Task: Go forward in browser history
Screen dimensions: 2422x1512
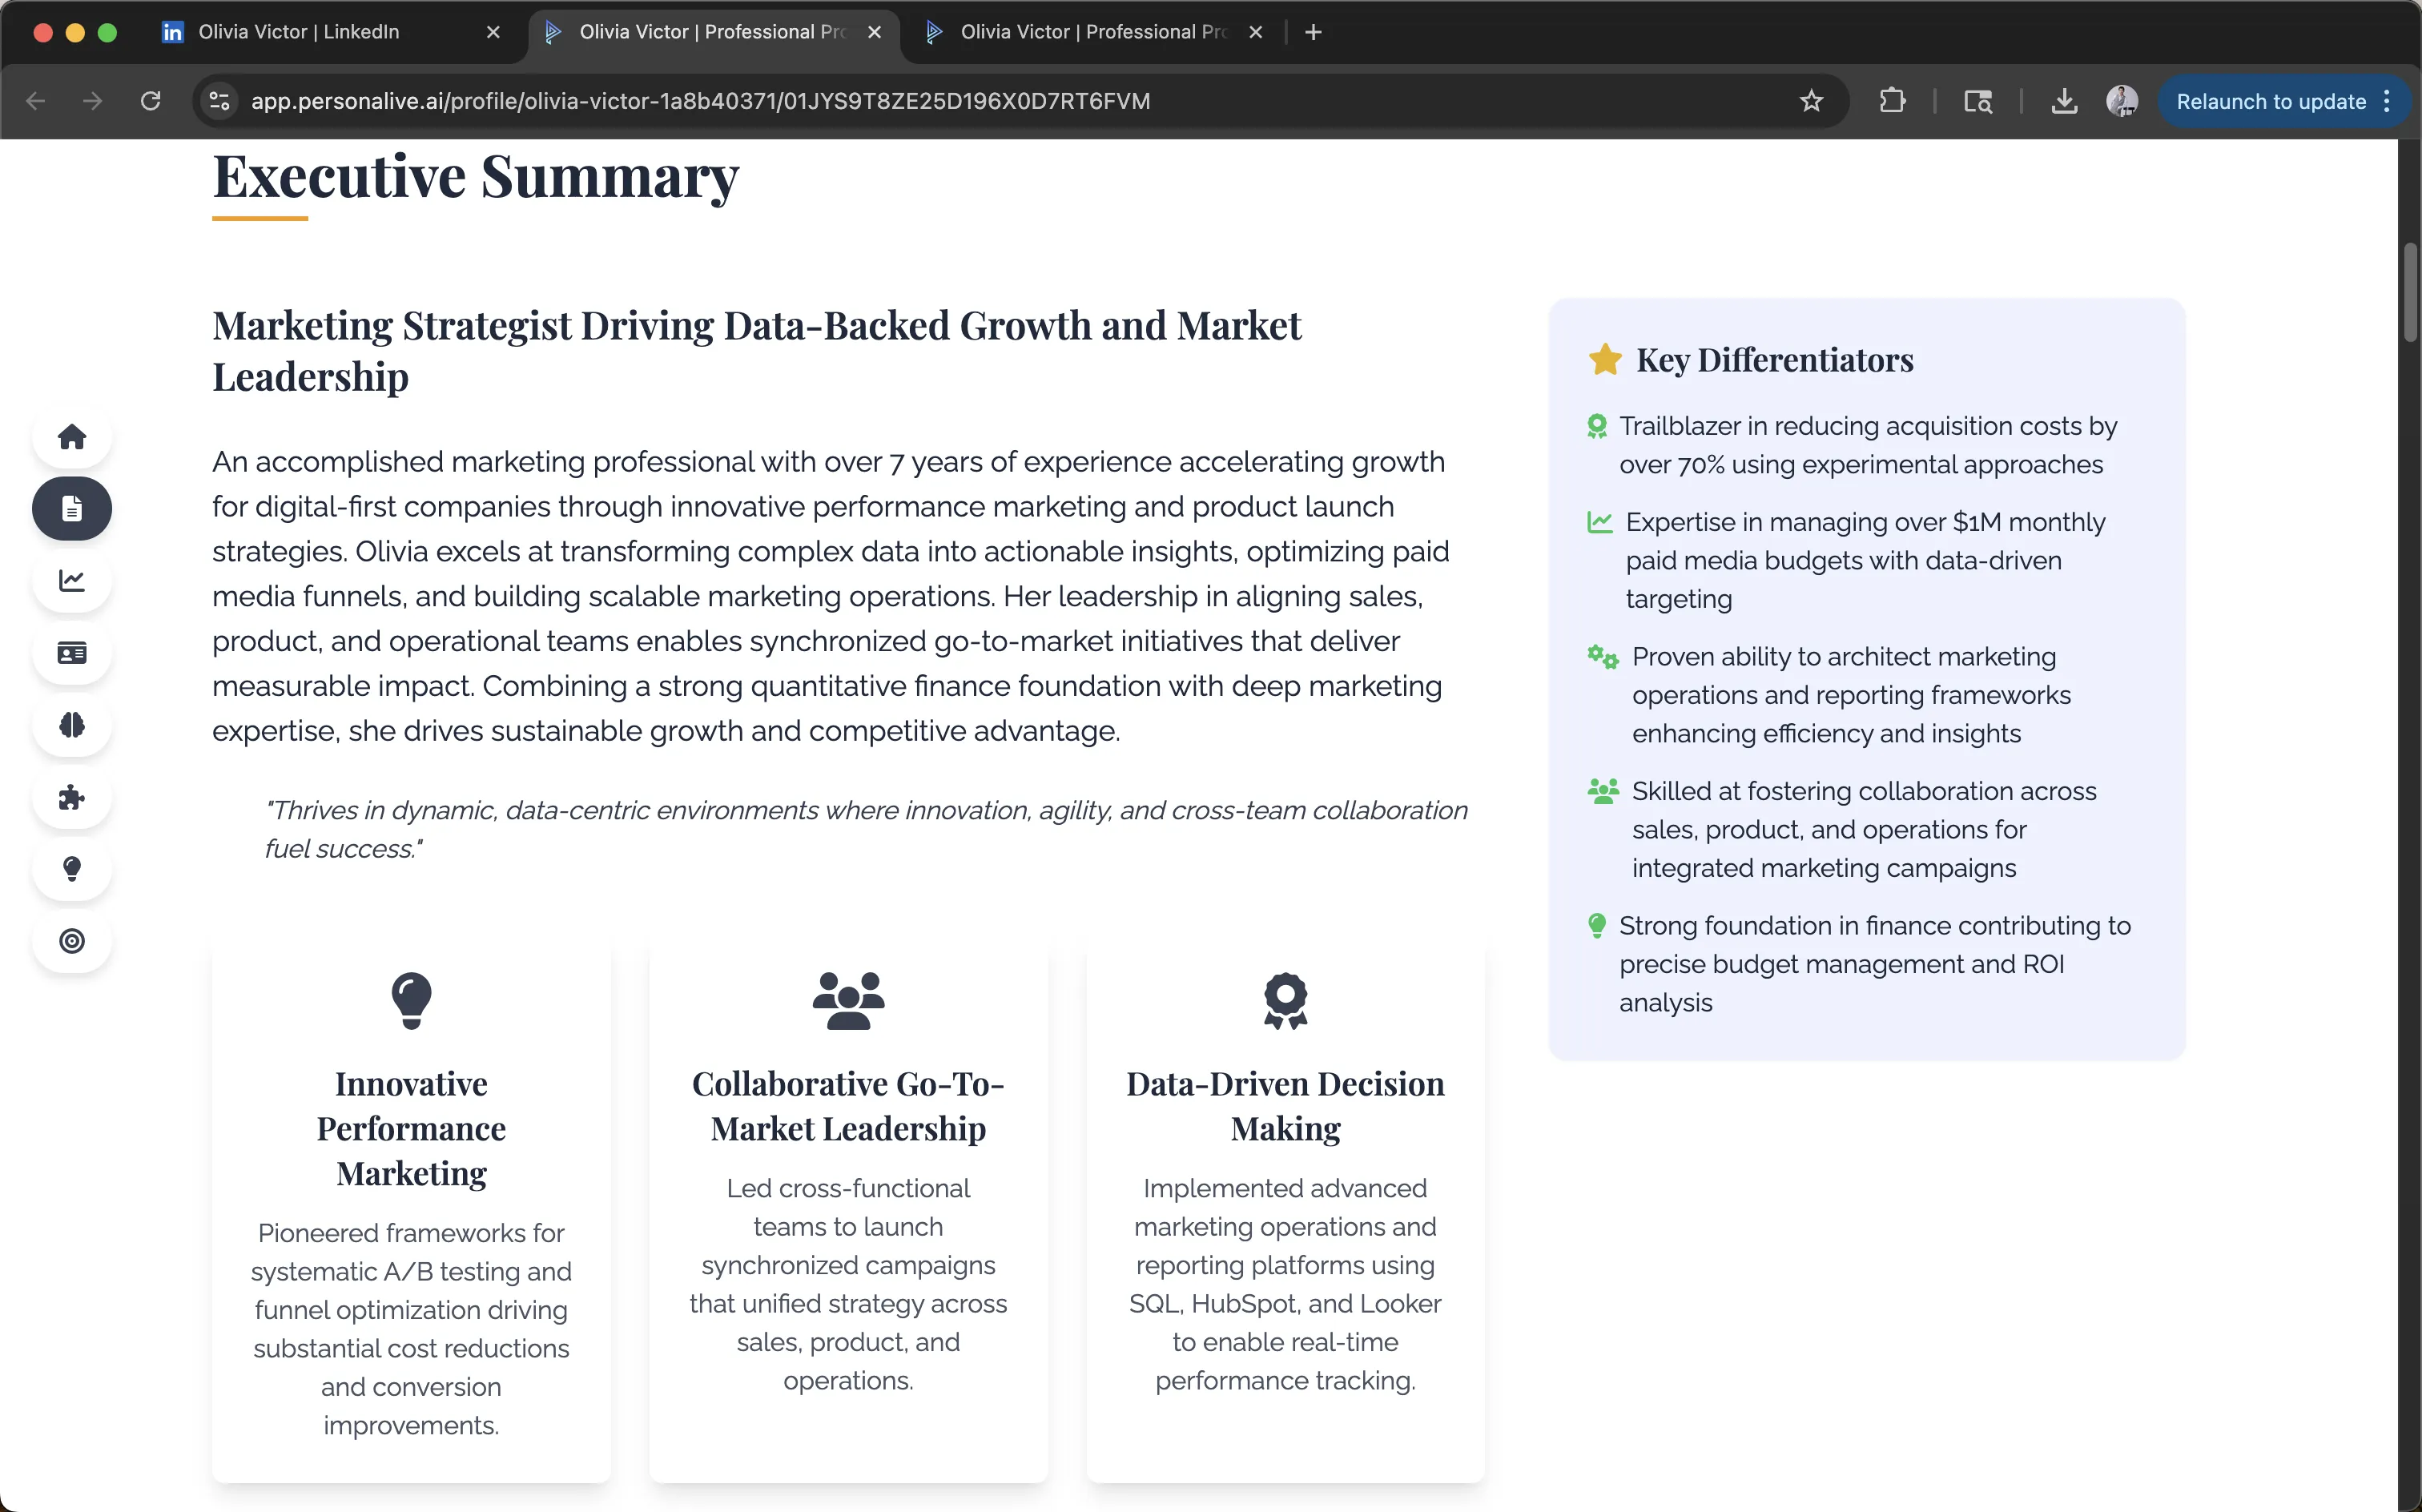Action: (x=92, y=101)
